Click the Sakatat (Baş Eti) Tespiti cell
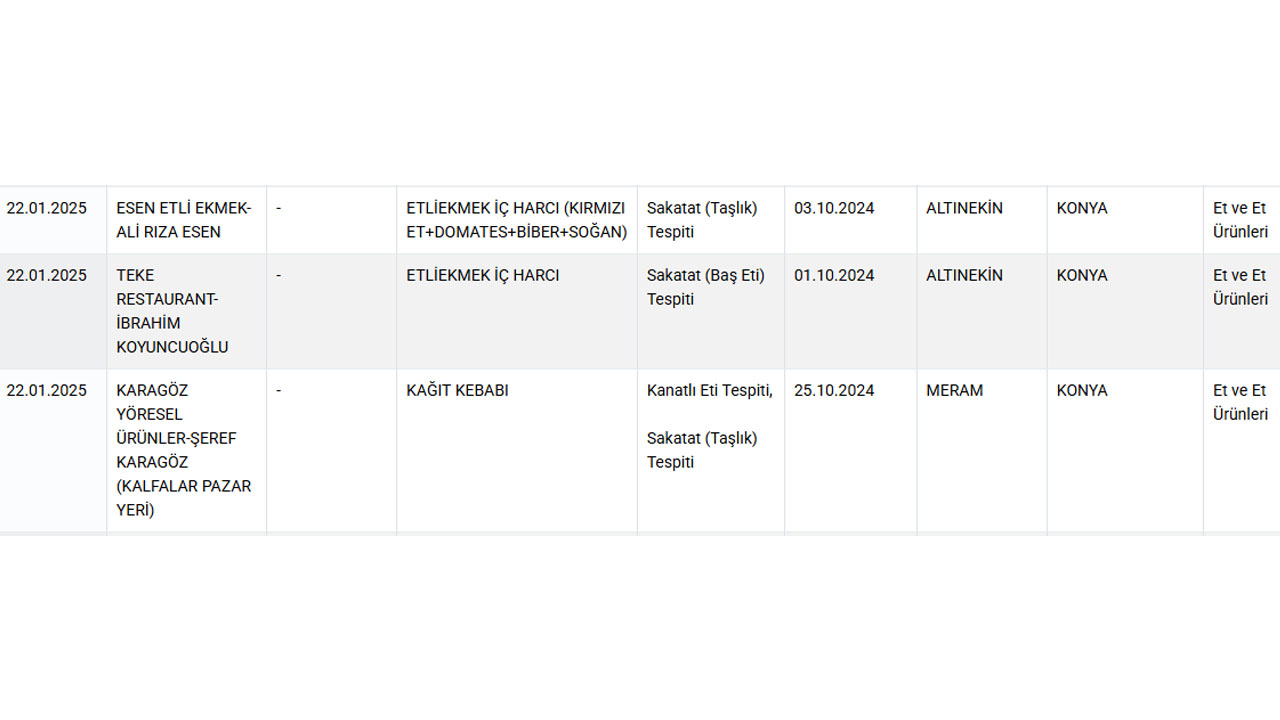 click(705, 287)
